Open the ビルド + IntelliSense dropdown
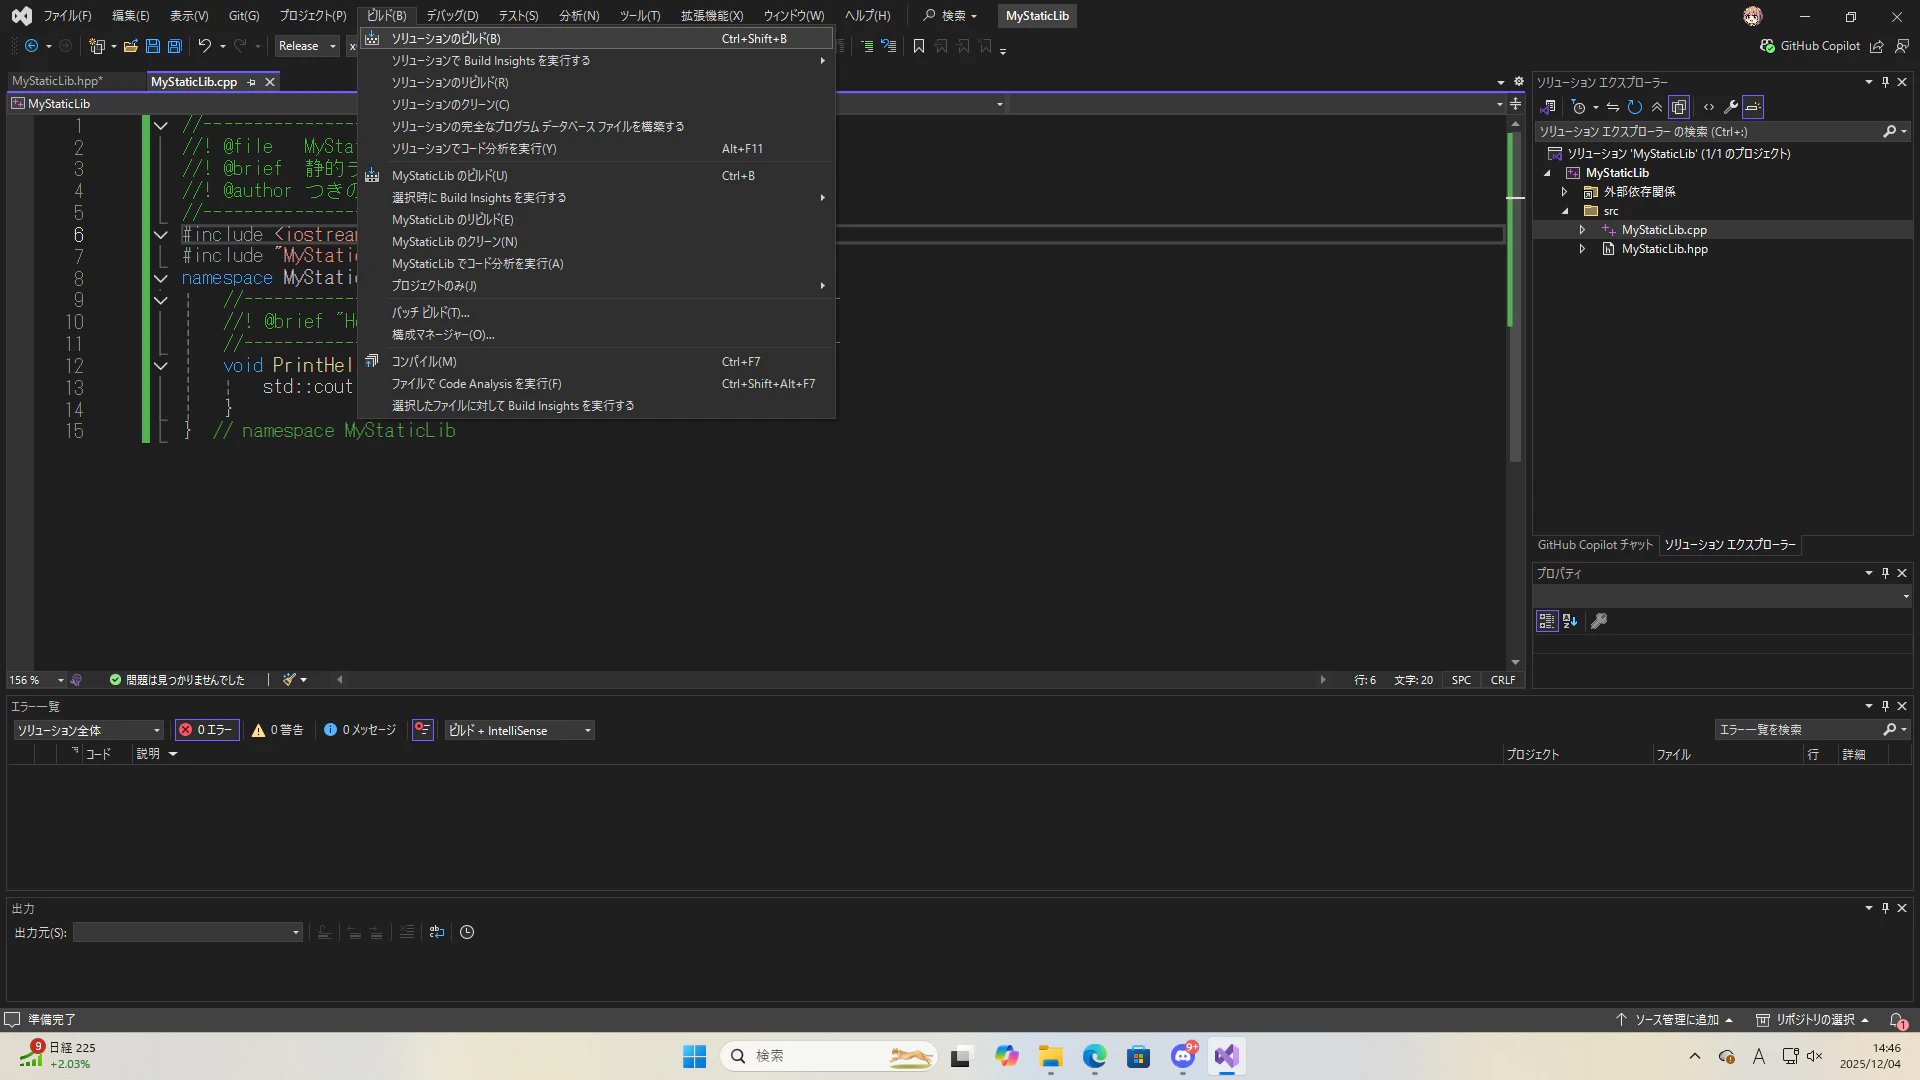Screen dimensions: 1920x1080 pos(520,730)
